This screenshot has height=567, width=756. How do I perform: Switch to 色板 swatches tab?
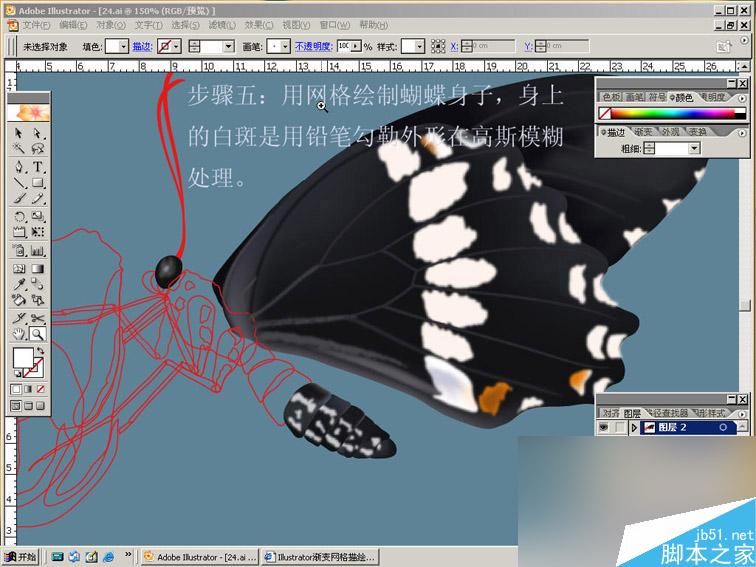pyautogui.click(x=611, y=97)
